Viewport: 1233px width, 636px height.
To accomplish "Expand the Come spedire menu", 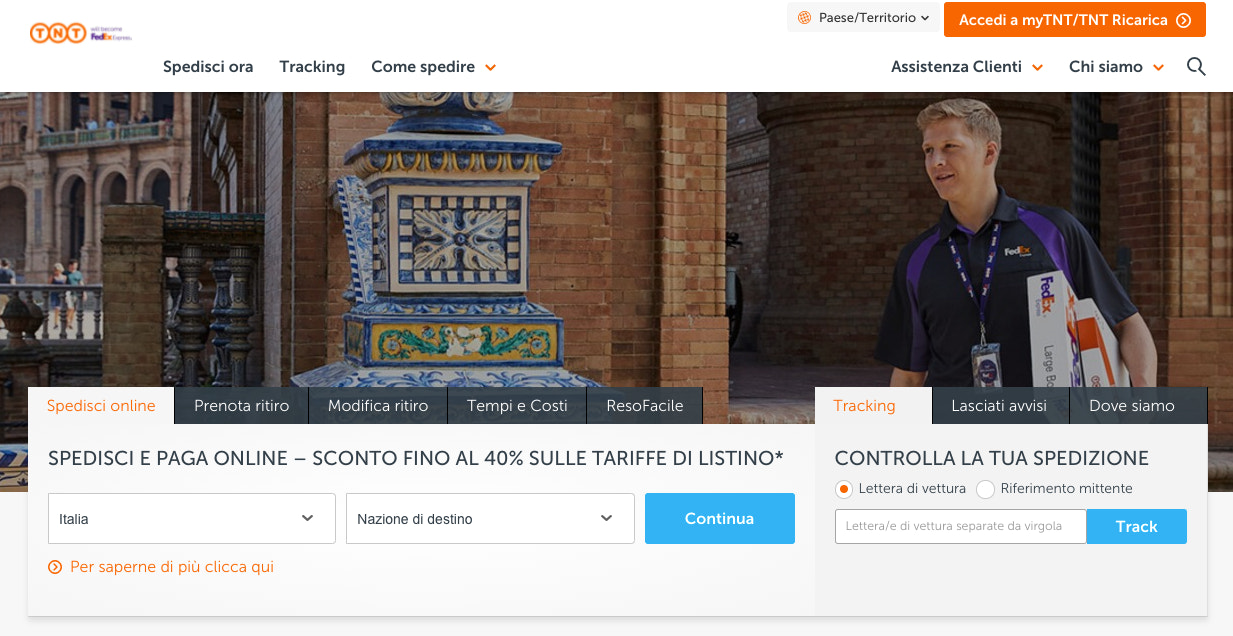I will coord(433,67).
